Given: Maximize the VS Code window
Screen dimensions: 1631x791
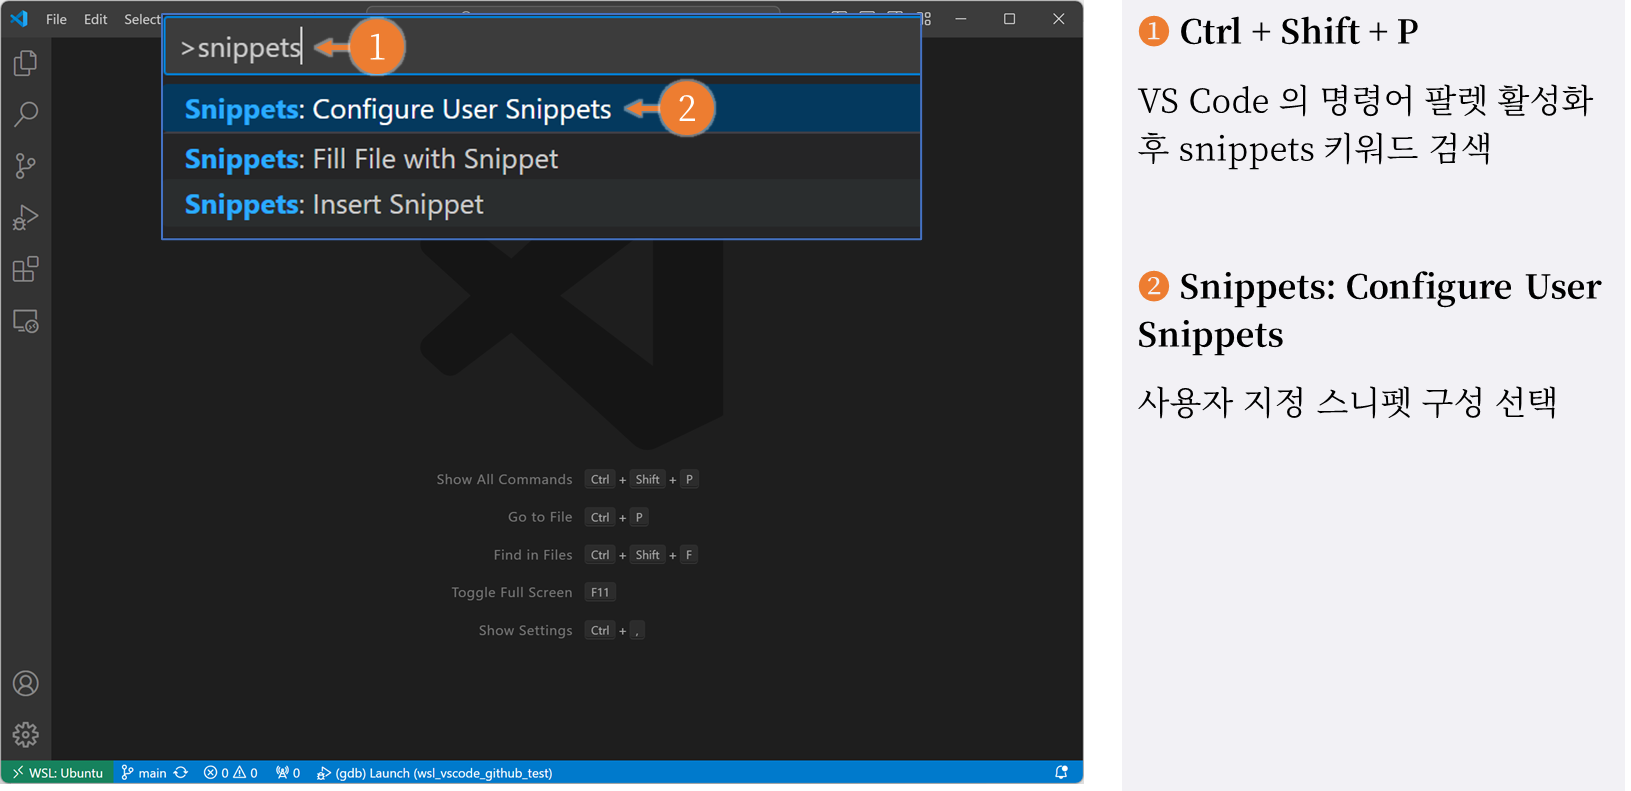Looking at the screenshot, I should (x=1010, y=19).
